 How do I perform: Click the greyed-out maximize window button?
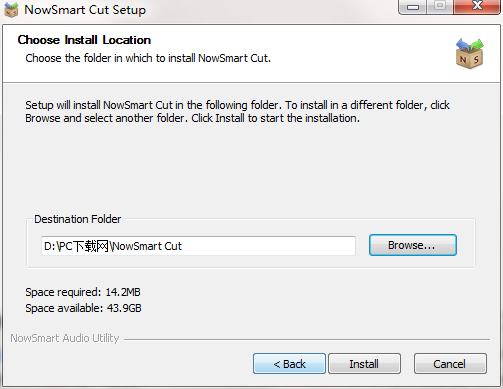440,7
